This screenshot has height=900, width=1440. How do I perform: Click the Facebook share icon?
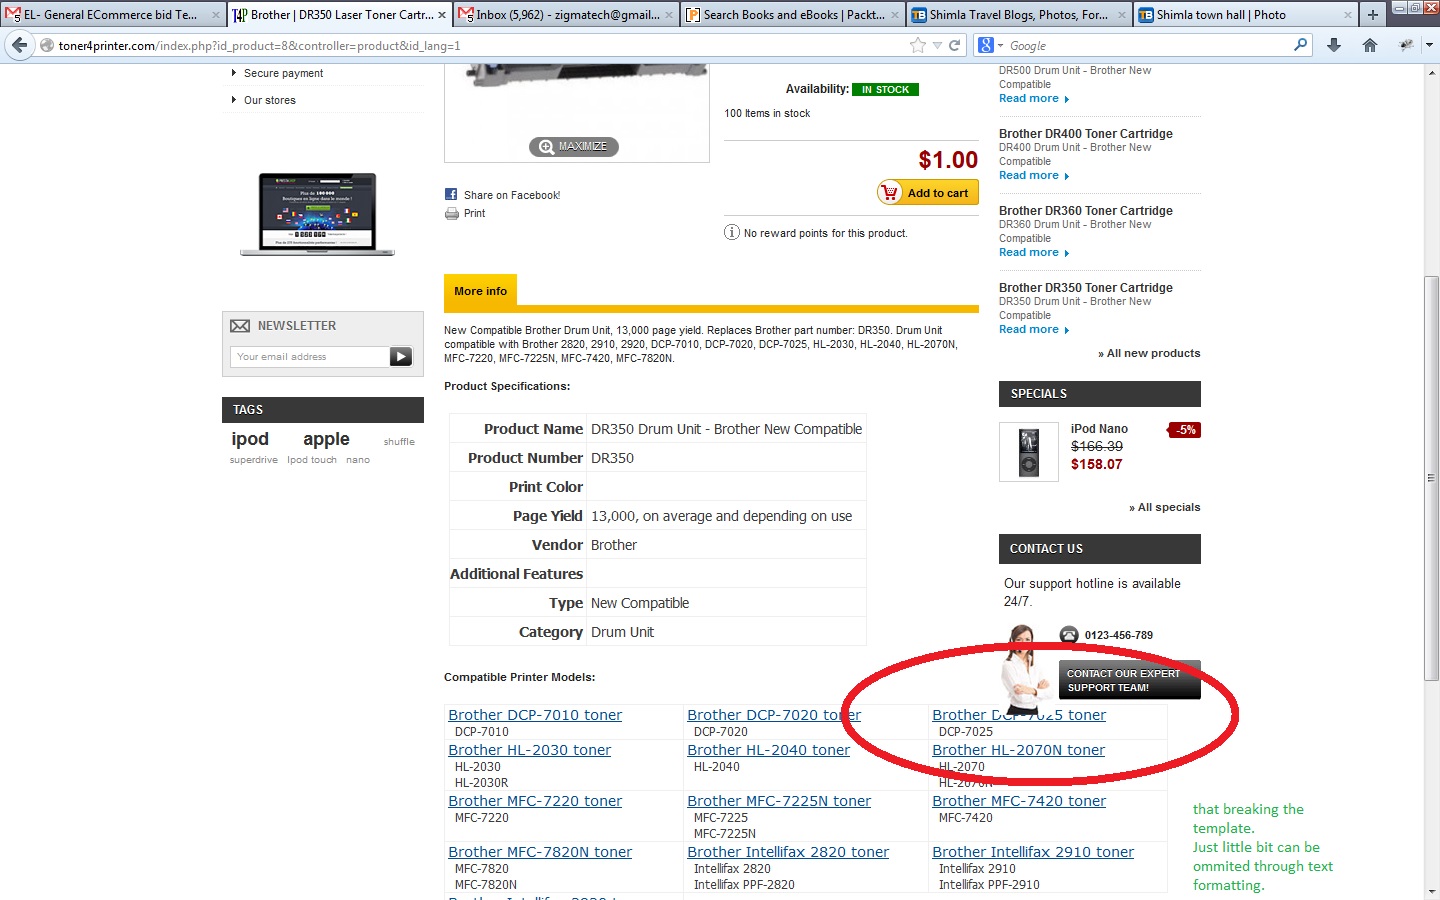[x=451, y=194]
